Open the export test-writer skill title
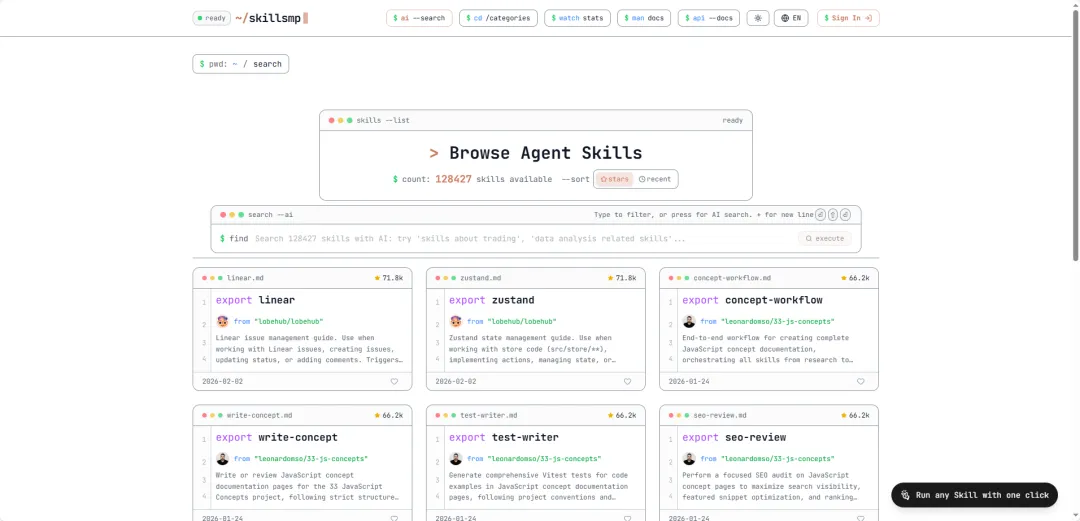The image size is (1080, 521). [x=503, y=438]
